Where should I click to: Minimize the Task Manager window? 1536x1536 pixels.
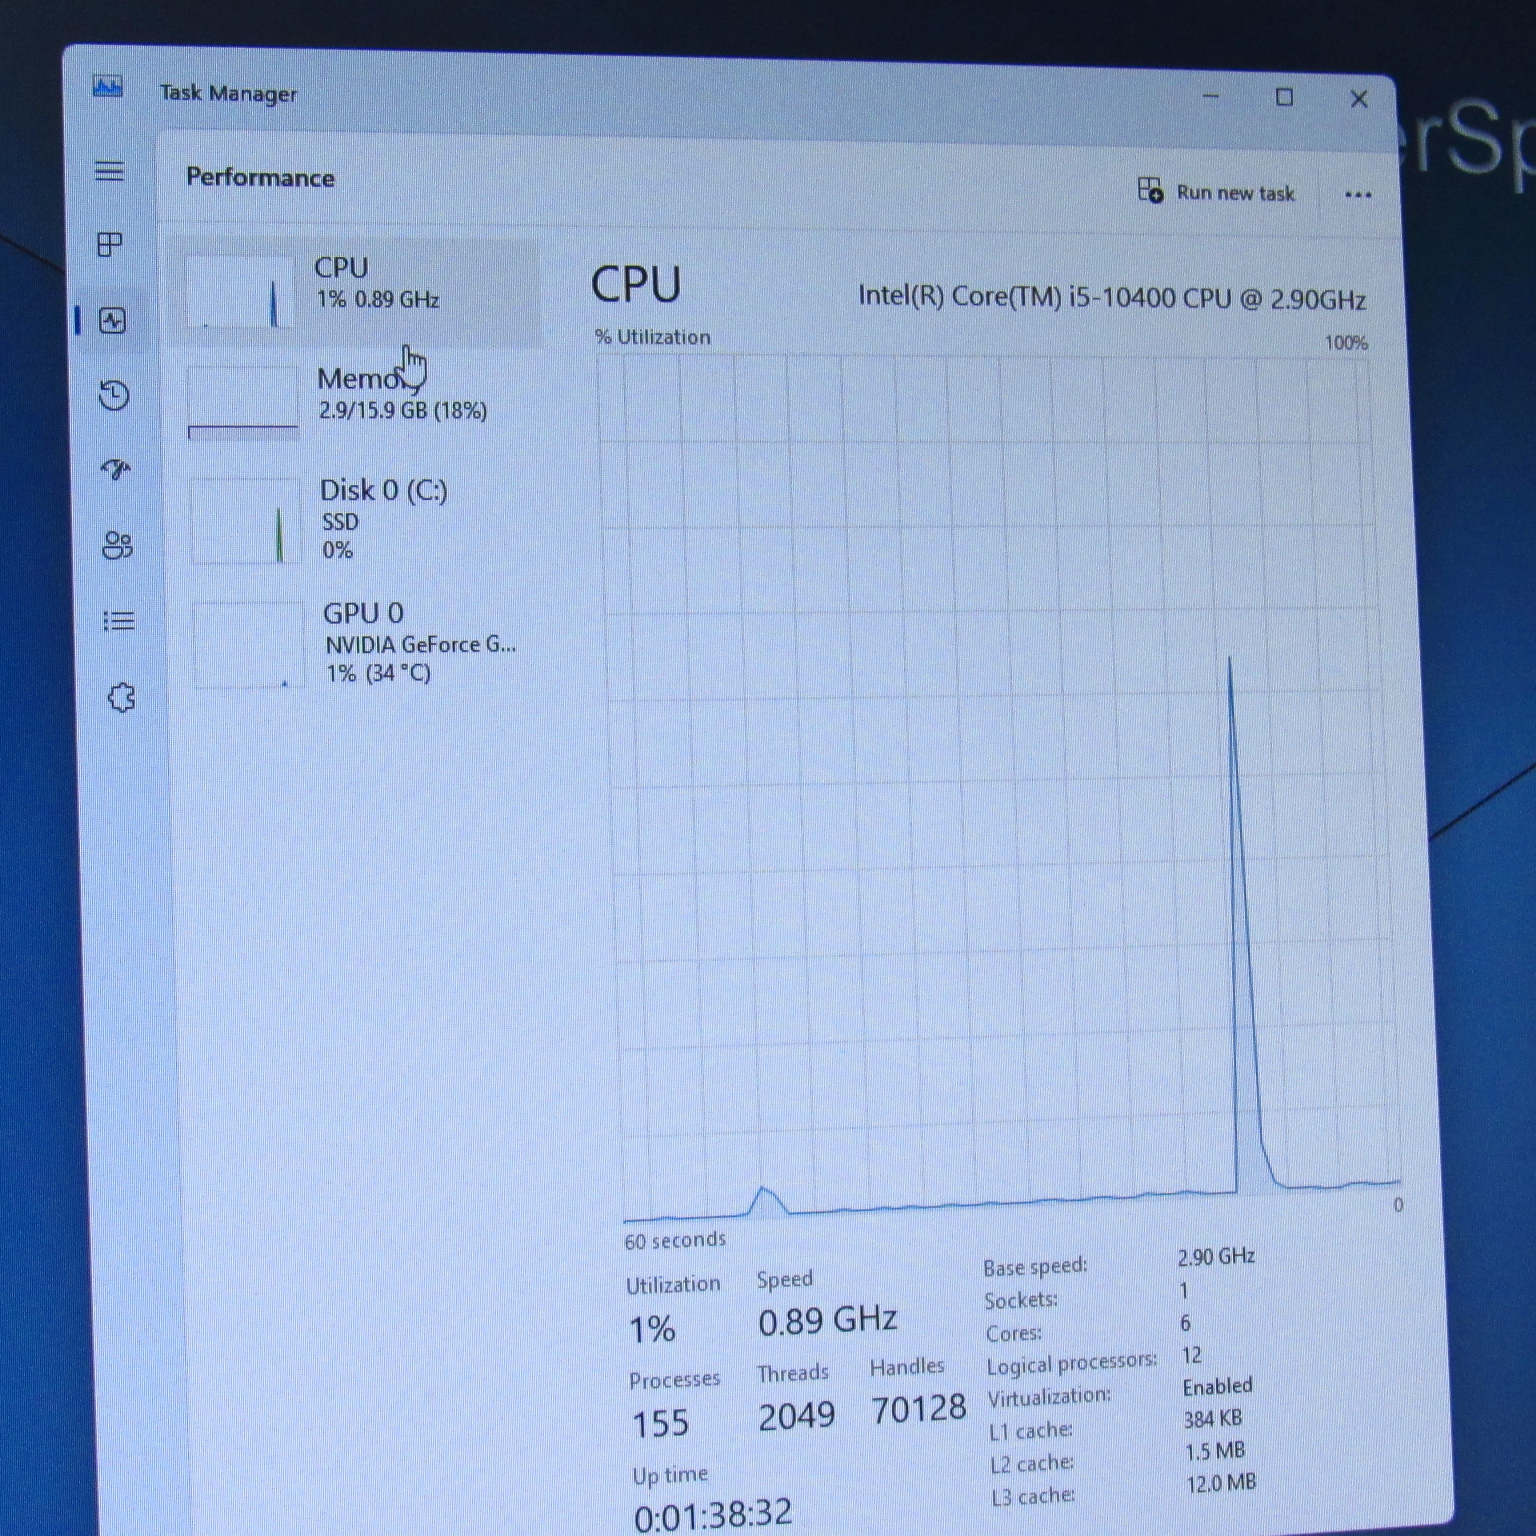(x=1210, y=96)
